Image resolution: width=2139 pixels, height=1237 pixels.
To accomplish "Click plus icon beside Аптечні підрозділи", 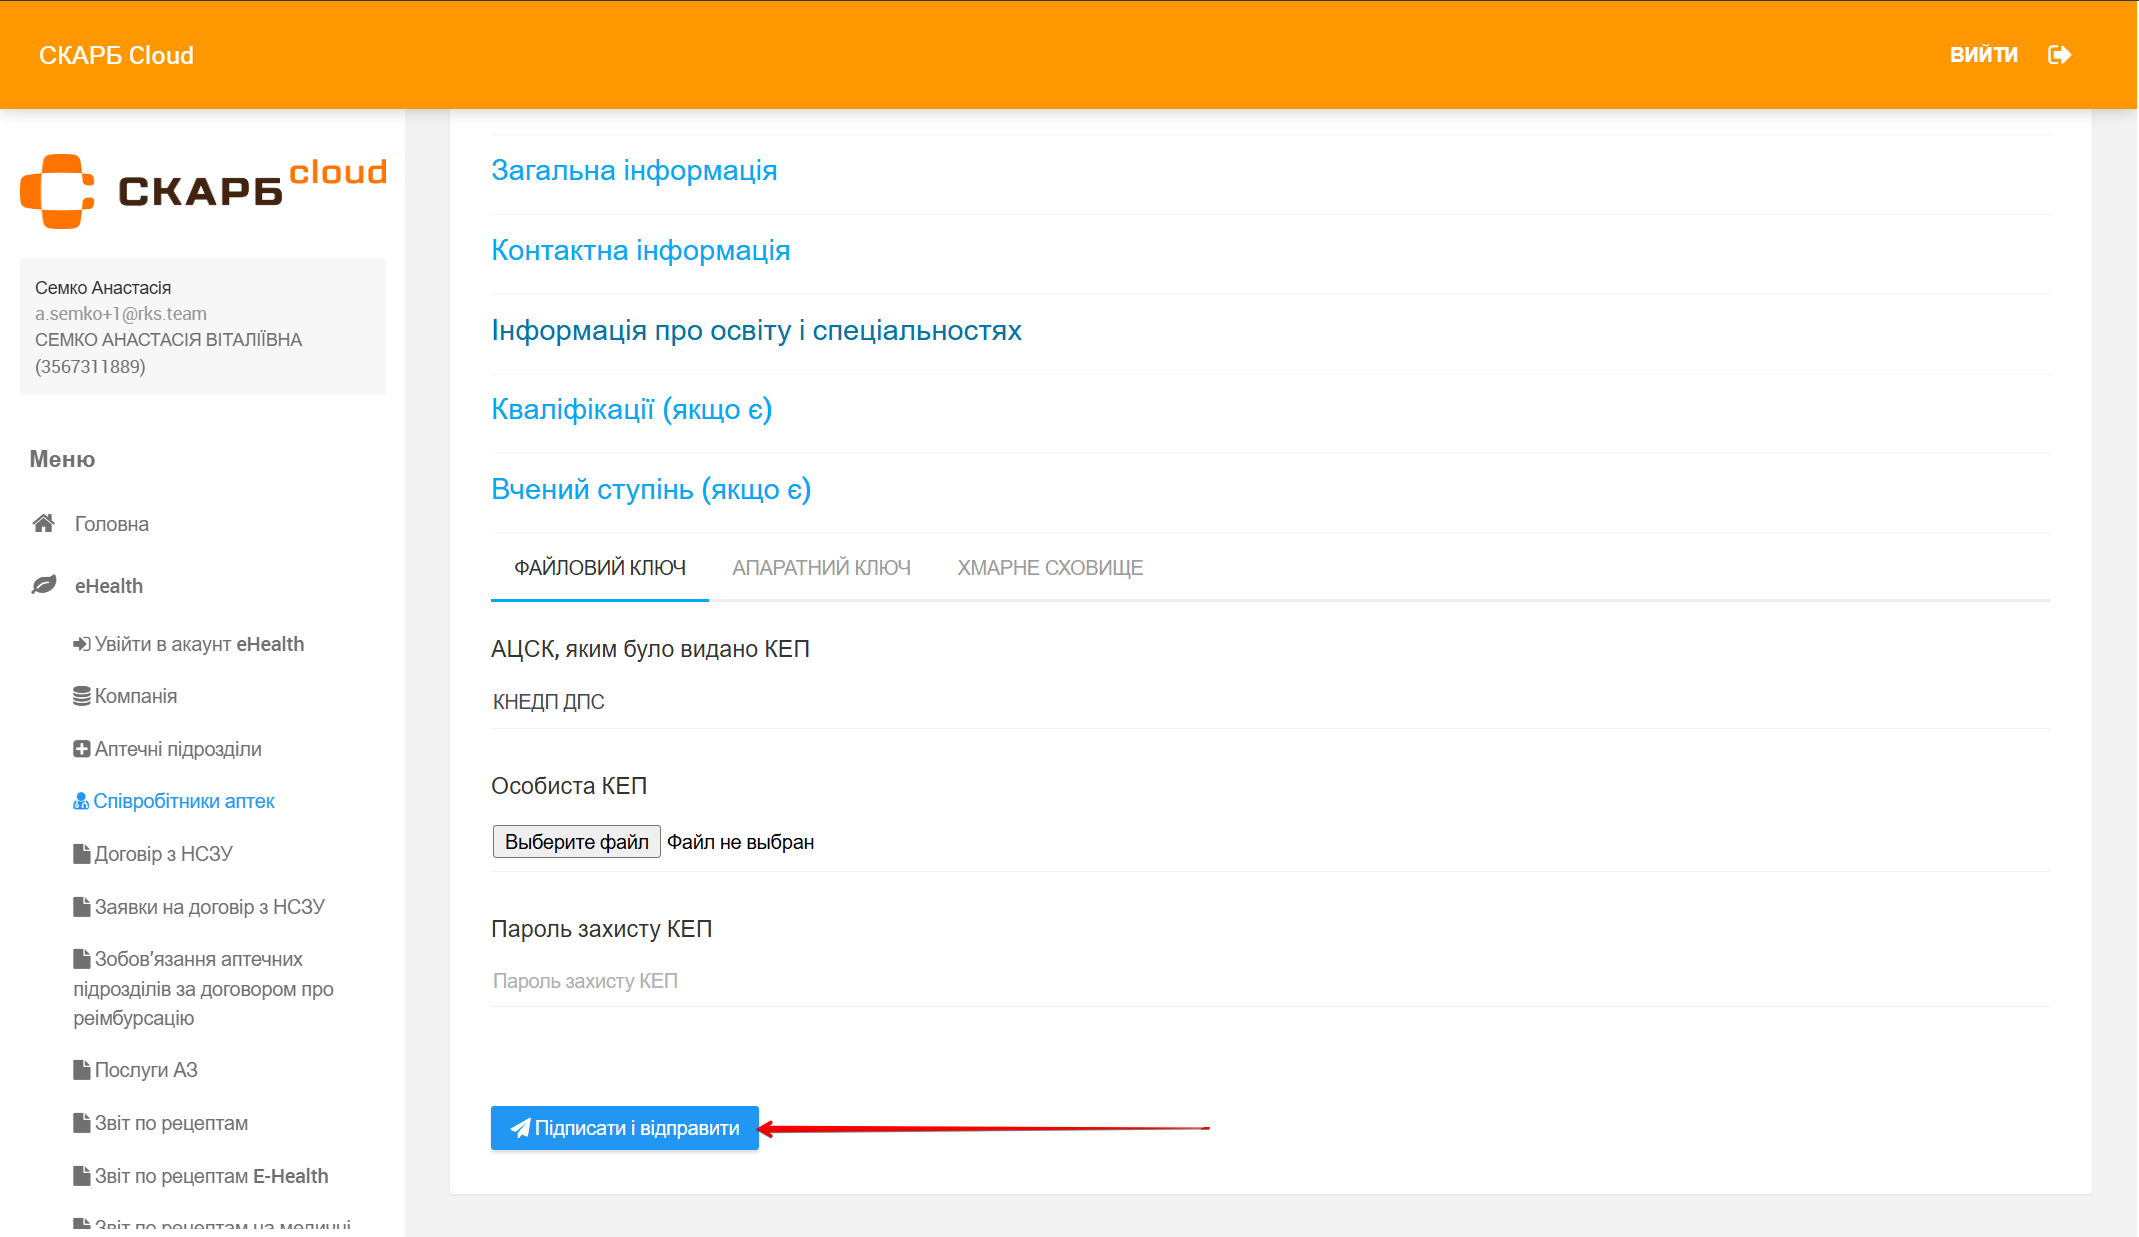I will pos(81,749).
